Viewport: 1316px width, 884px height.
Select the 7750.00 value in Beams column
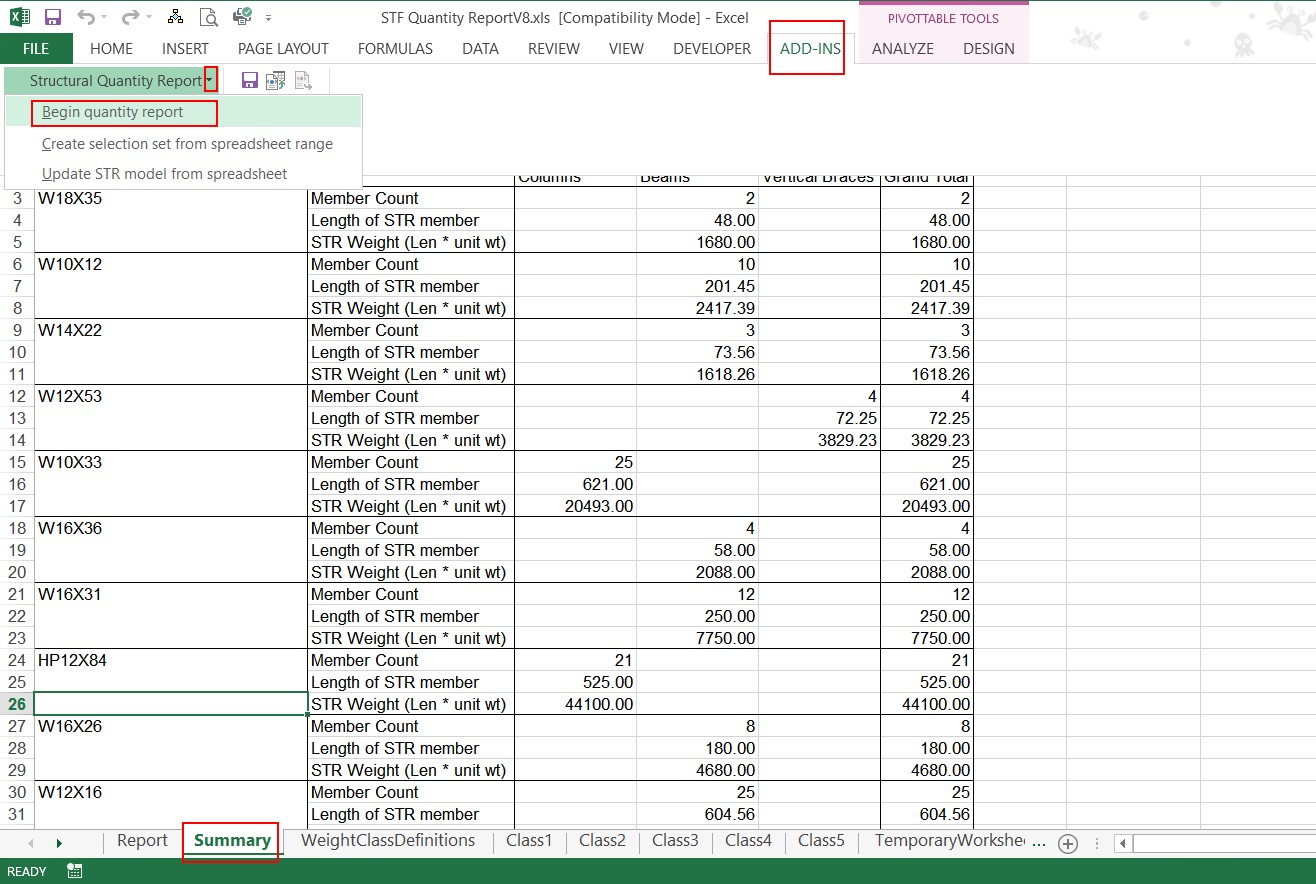[697, 638]
